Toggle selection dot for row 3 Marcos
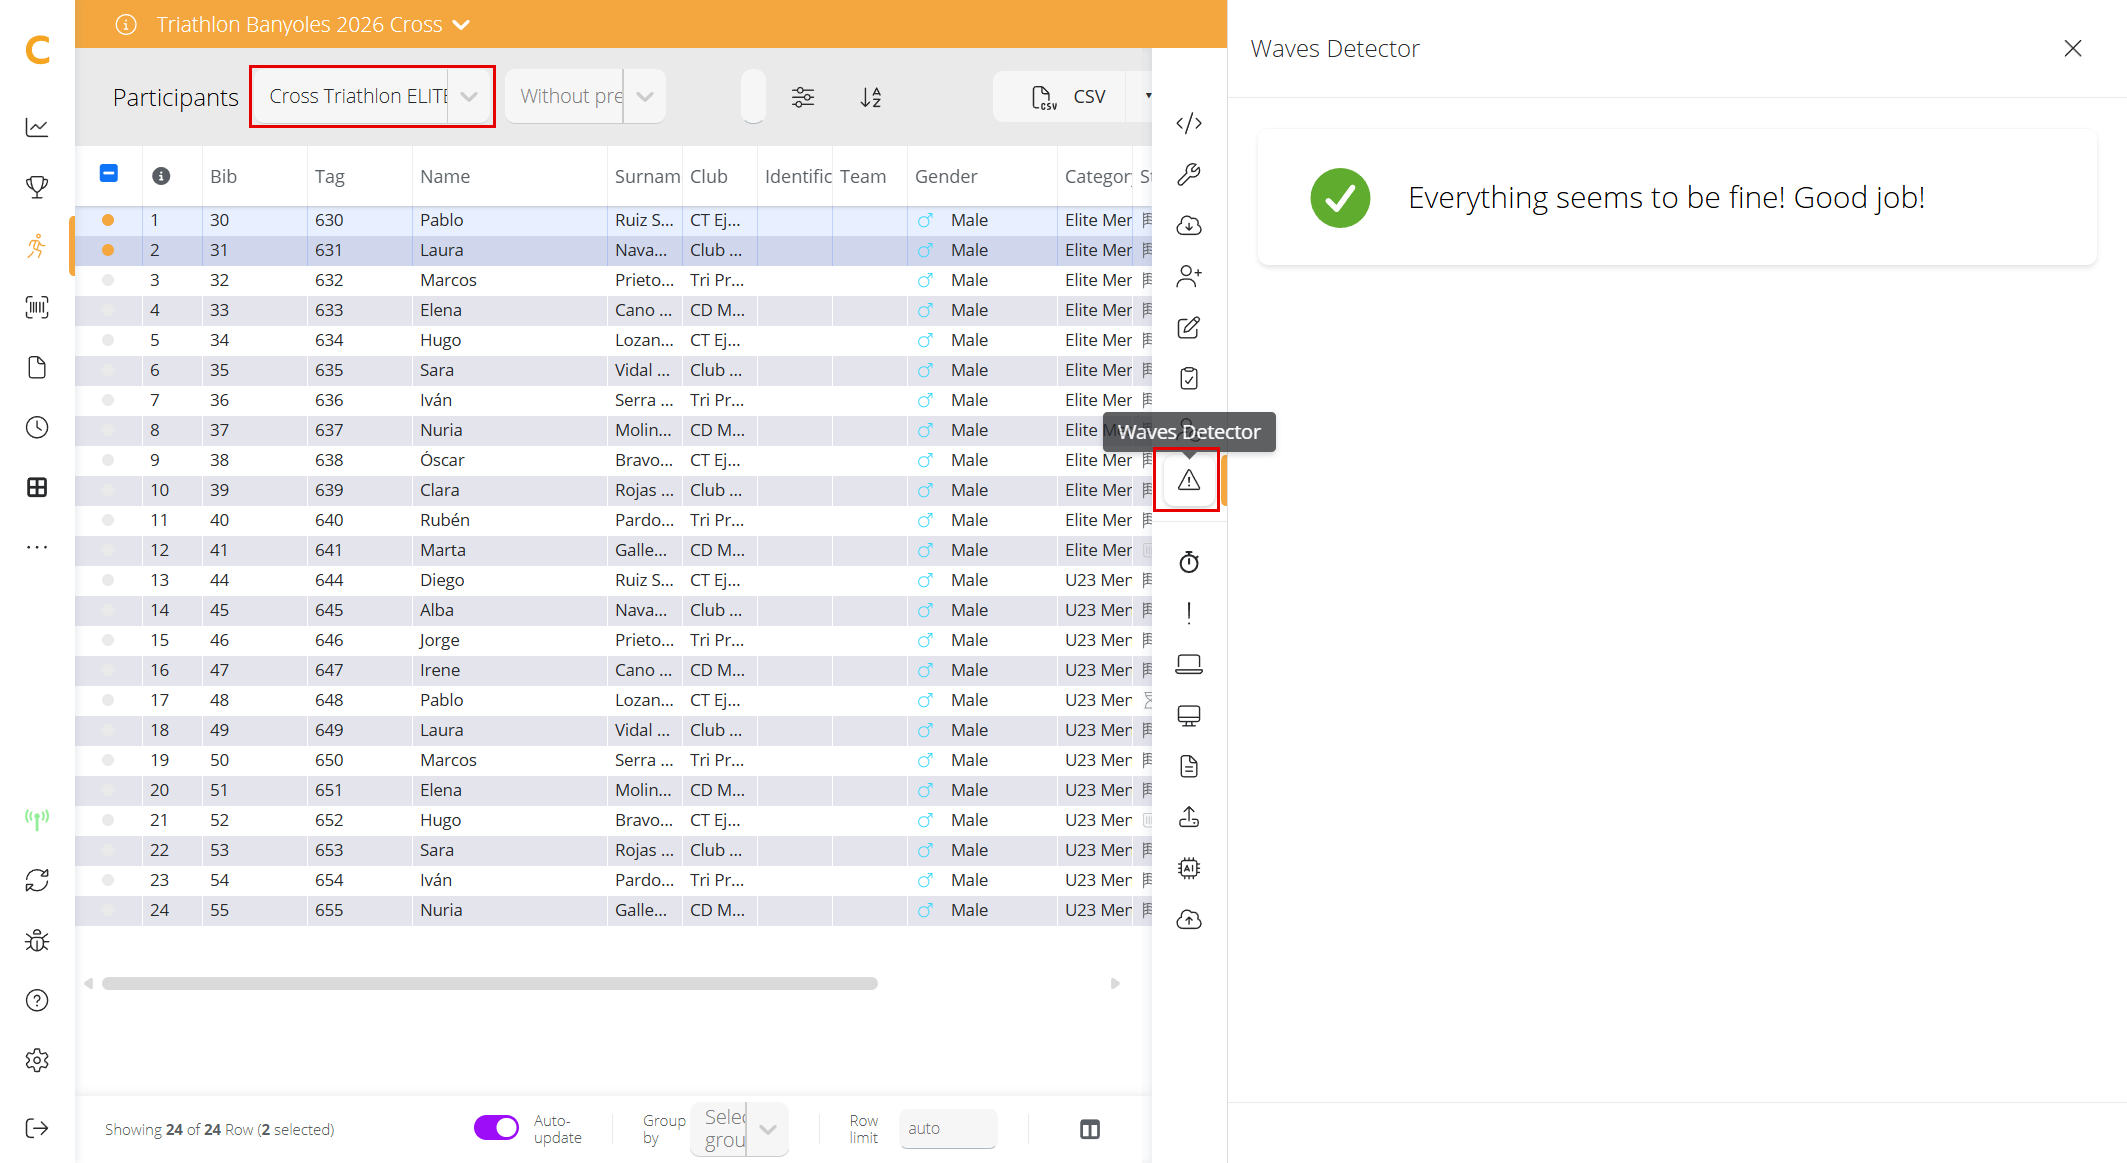This screenshot has width=2127, height=1163. click(x=108, y=280)
